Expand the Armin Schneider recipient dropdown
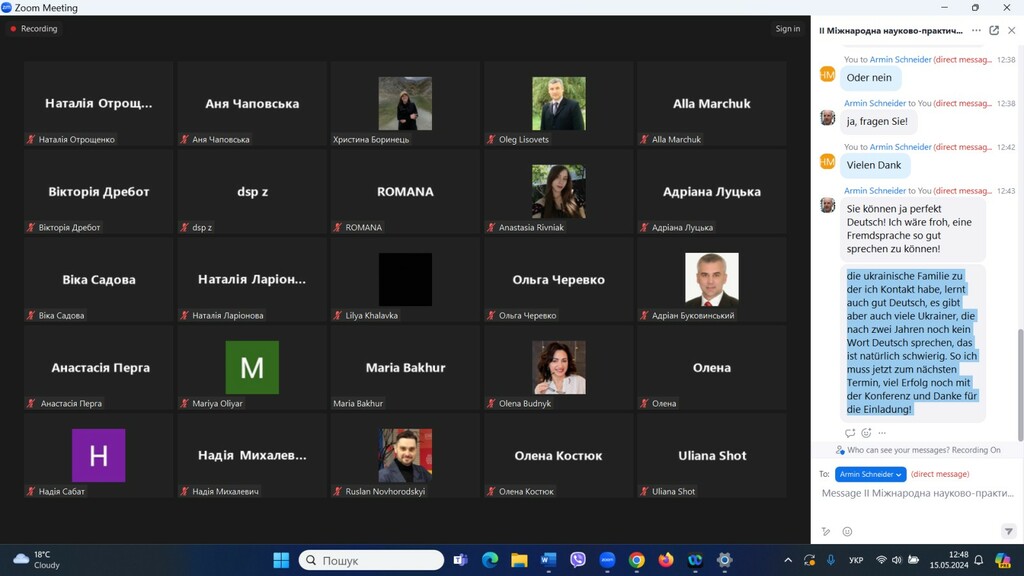The height and width of the screenshot is (576, 1024). pos(870,474)
